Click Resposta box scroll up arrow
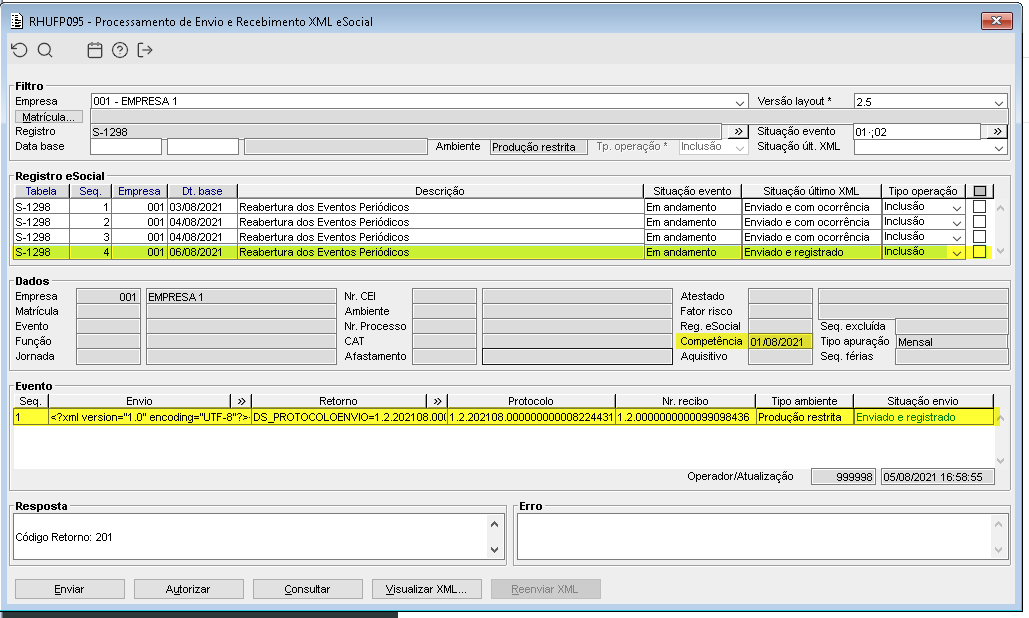The width and height of the screenshot is (1029, 618). tap(495, 524)
